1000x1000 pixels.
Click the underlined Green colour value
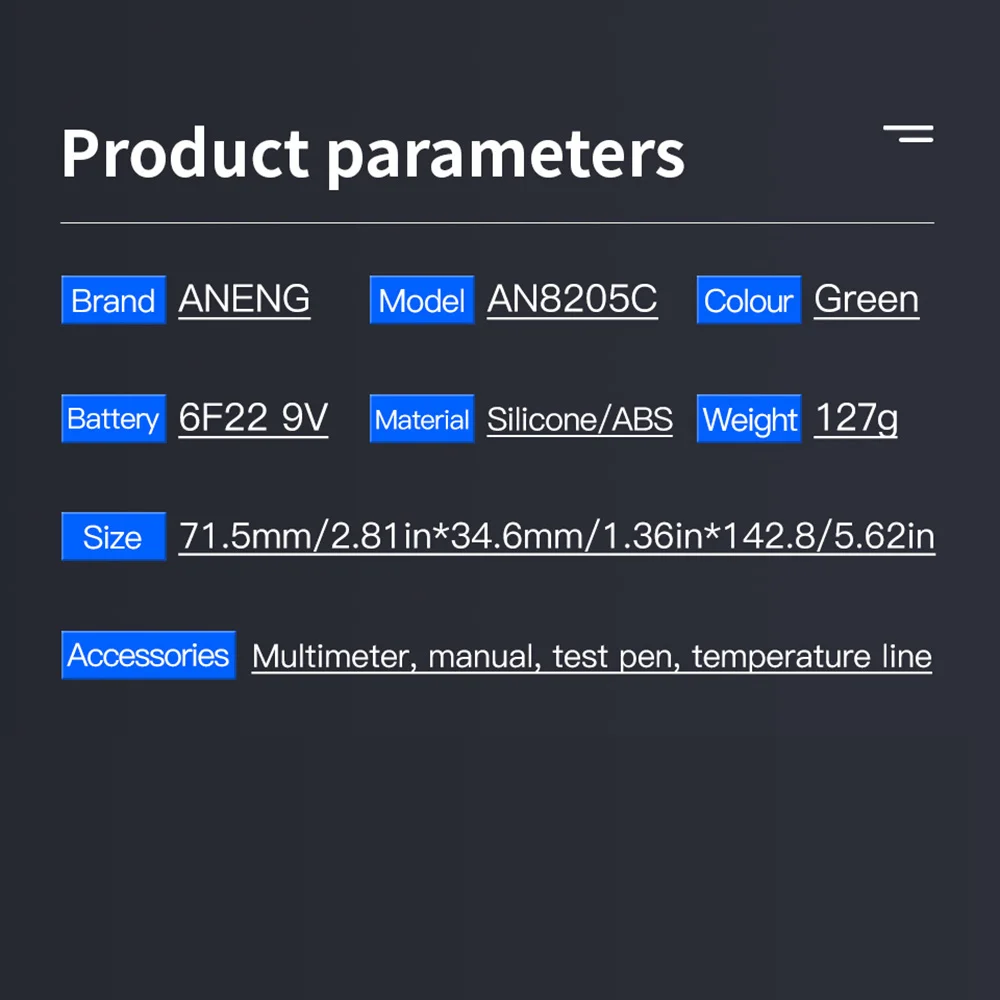coord(866,299)
